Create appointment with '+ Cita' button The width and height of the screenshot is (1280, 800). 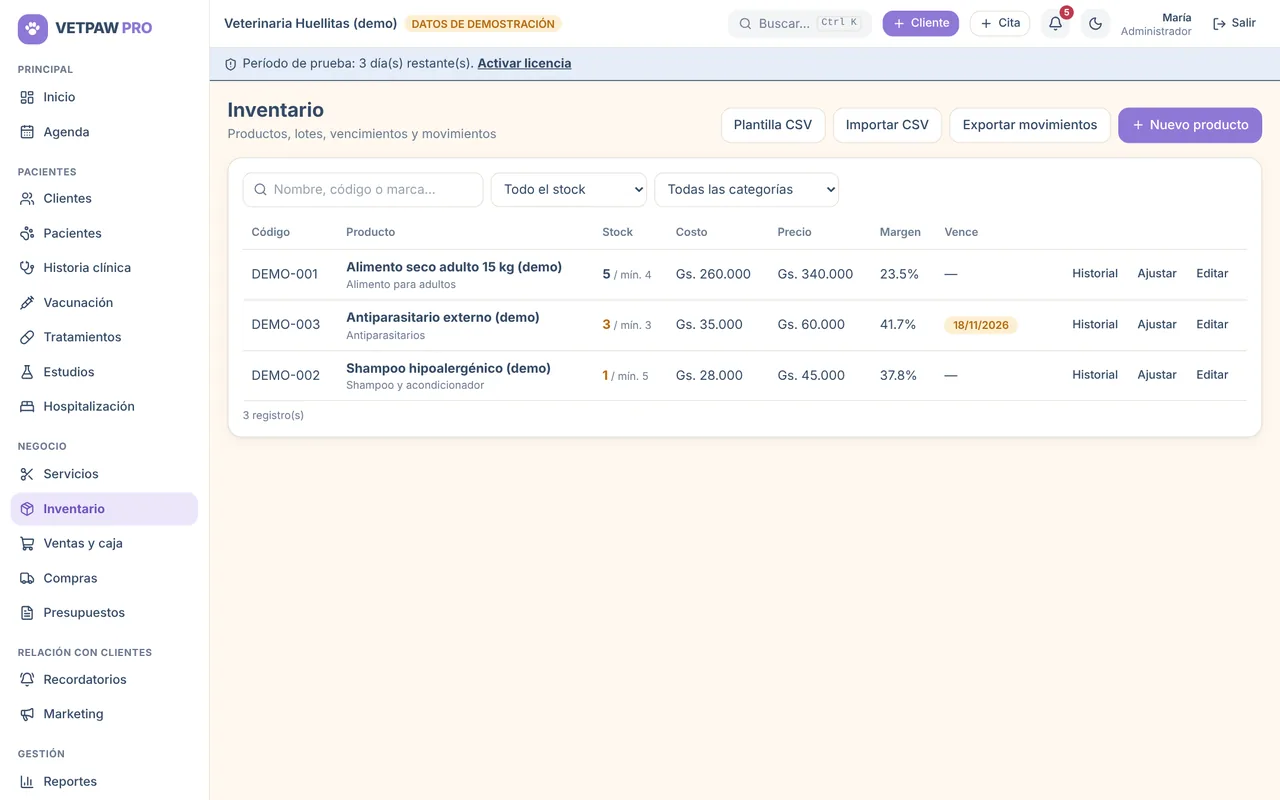(x=1000, y=23)
